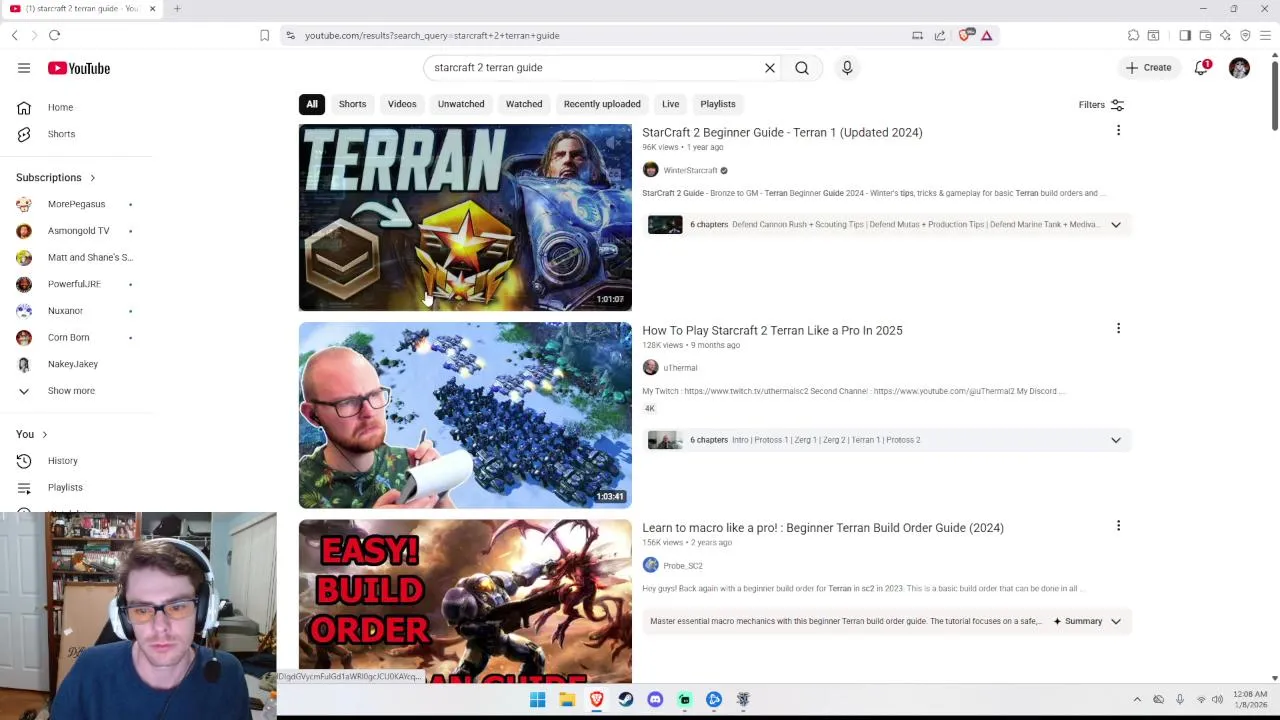Open Probe_SC2 channel name
Viewport: 1280px width, 720px height.
[x=682, y=566]
